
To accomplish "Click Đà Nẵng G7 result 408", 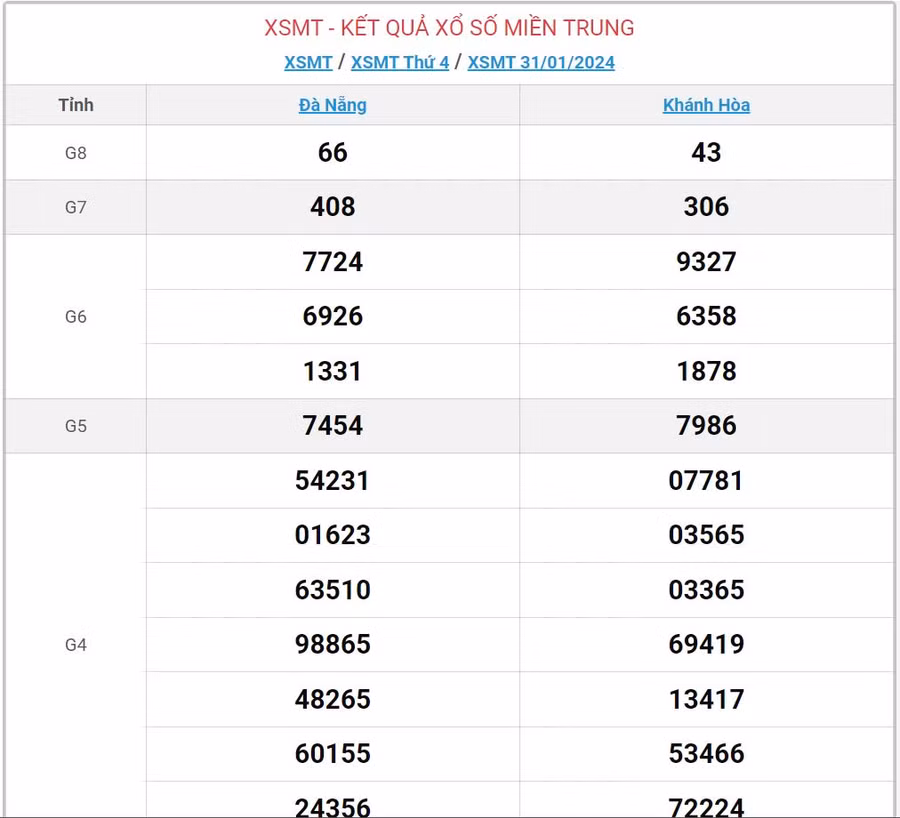I will point(333,207).
